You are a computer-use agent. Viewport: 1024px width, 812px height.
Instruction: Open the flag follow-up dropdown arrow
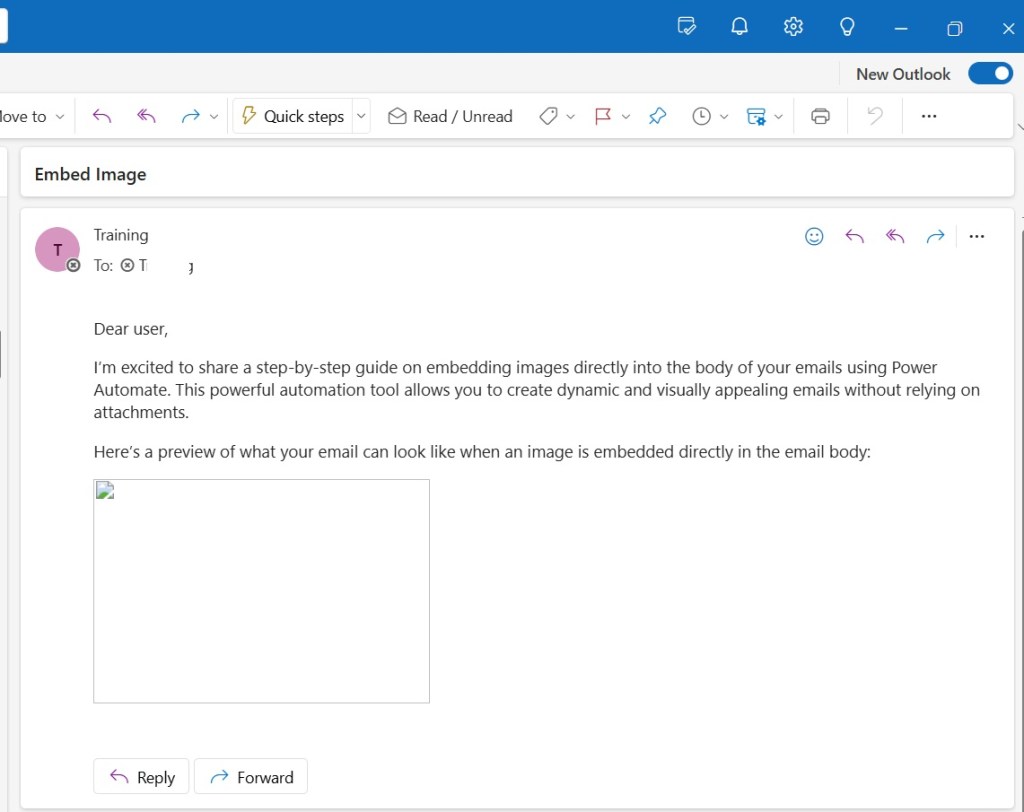pos(626,116)
